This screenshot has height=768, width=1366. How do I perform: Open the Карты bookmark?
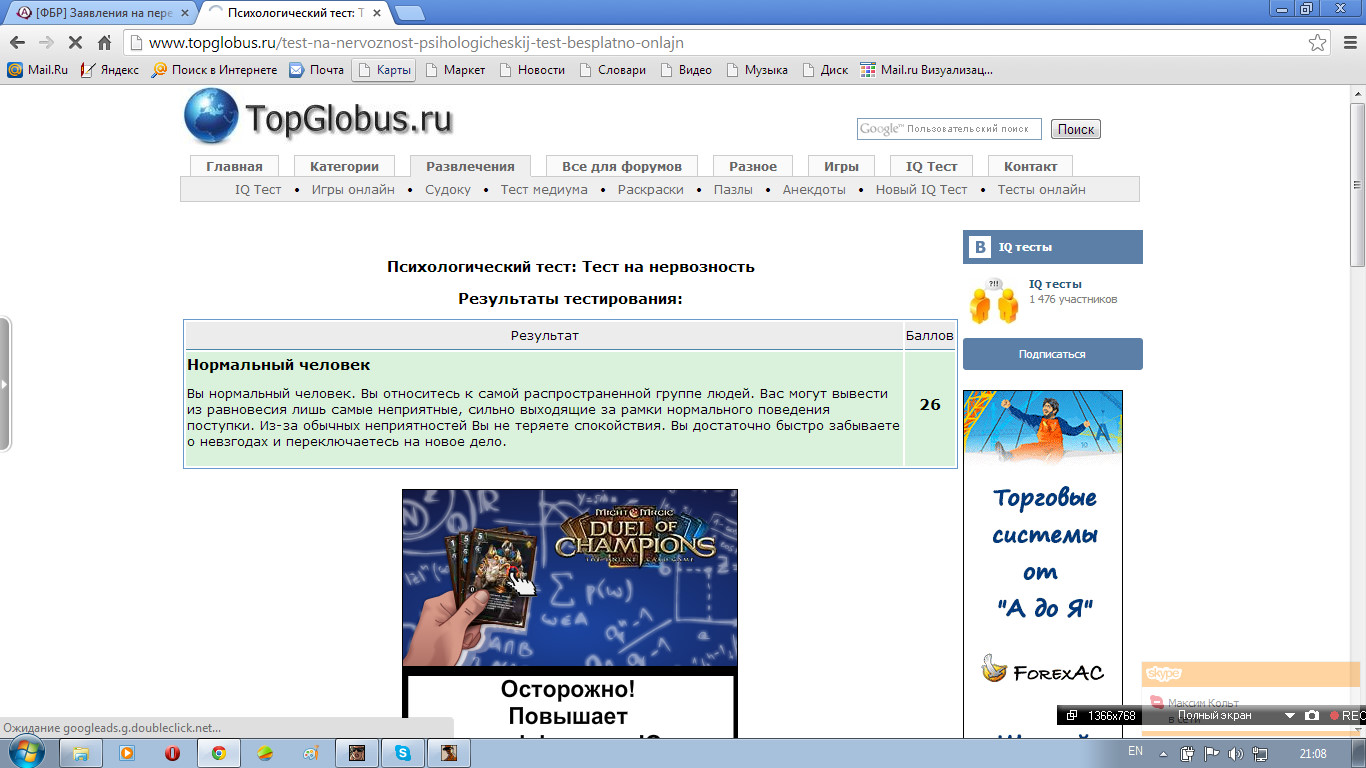383,70
